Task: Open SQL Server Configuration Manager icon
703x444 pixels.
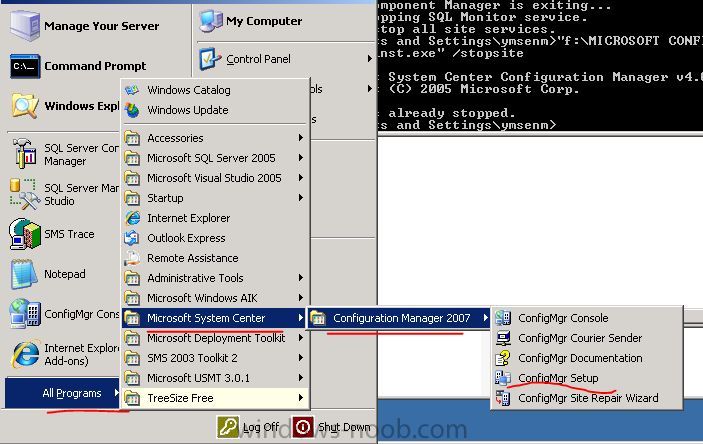Action: click(x=25, y=153)
